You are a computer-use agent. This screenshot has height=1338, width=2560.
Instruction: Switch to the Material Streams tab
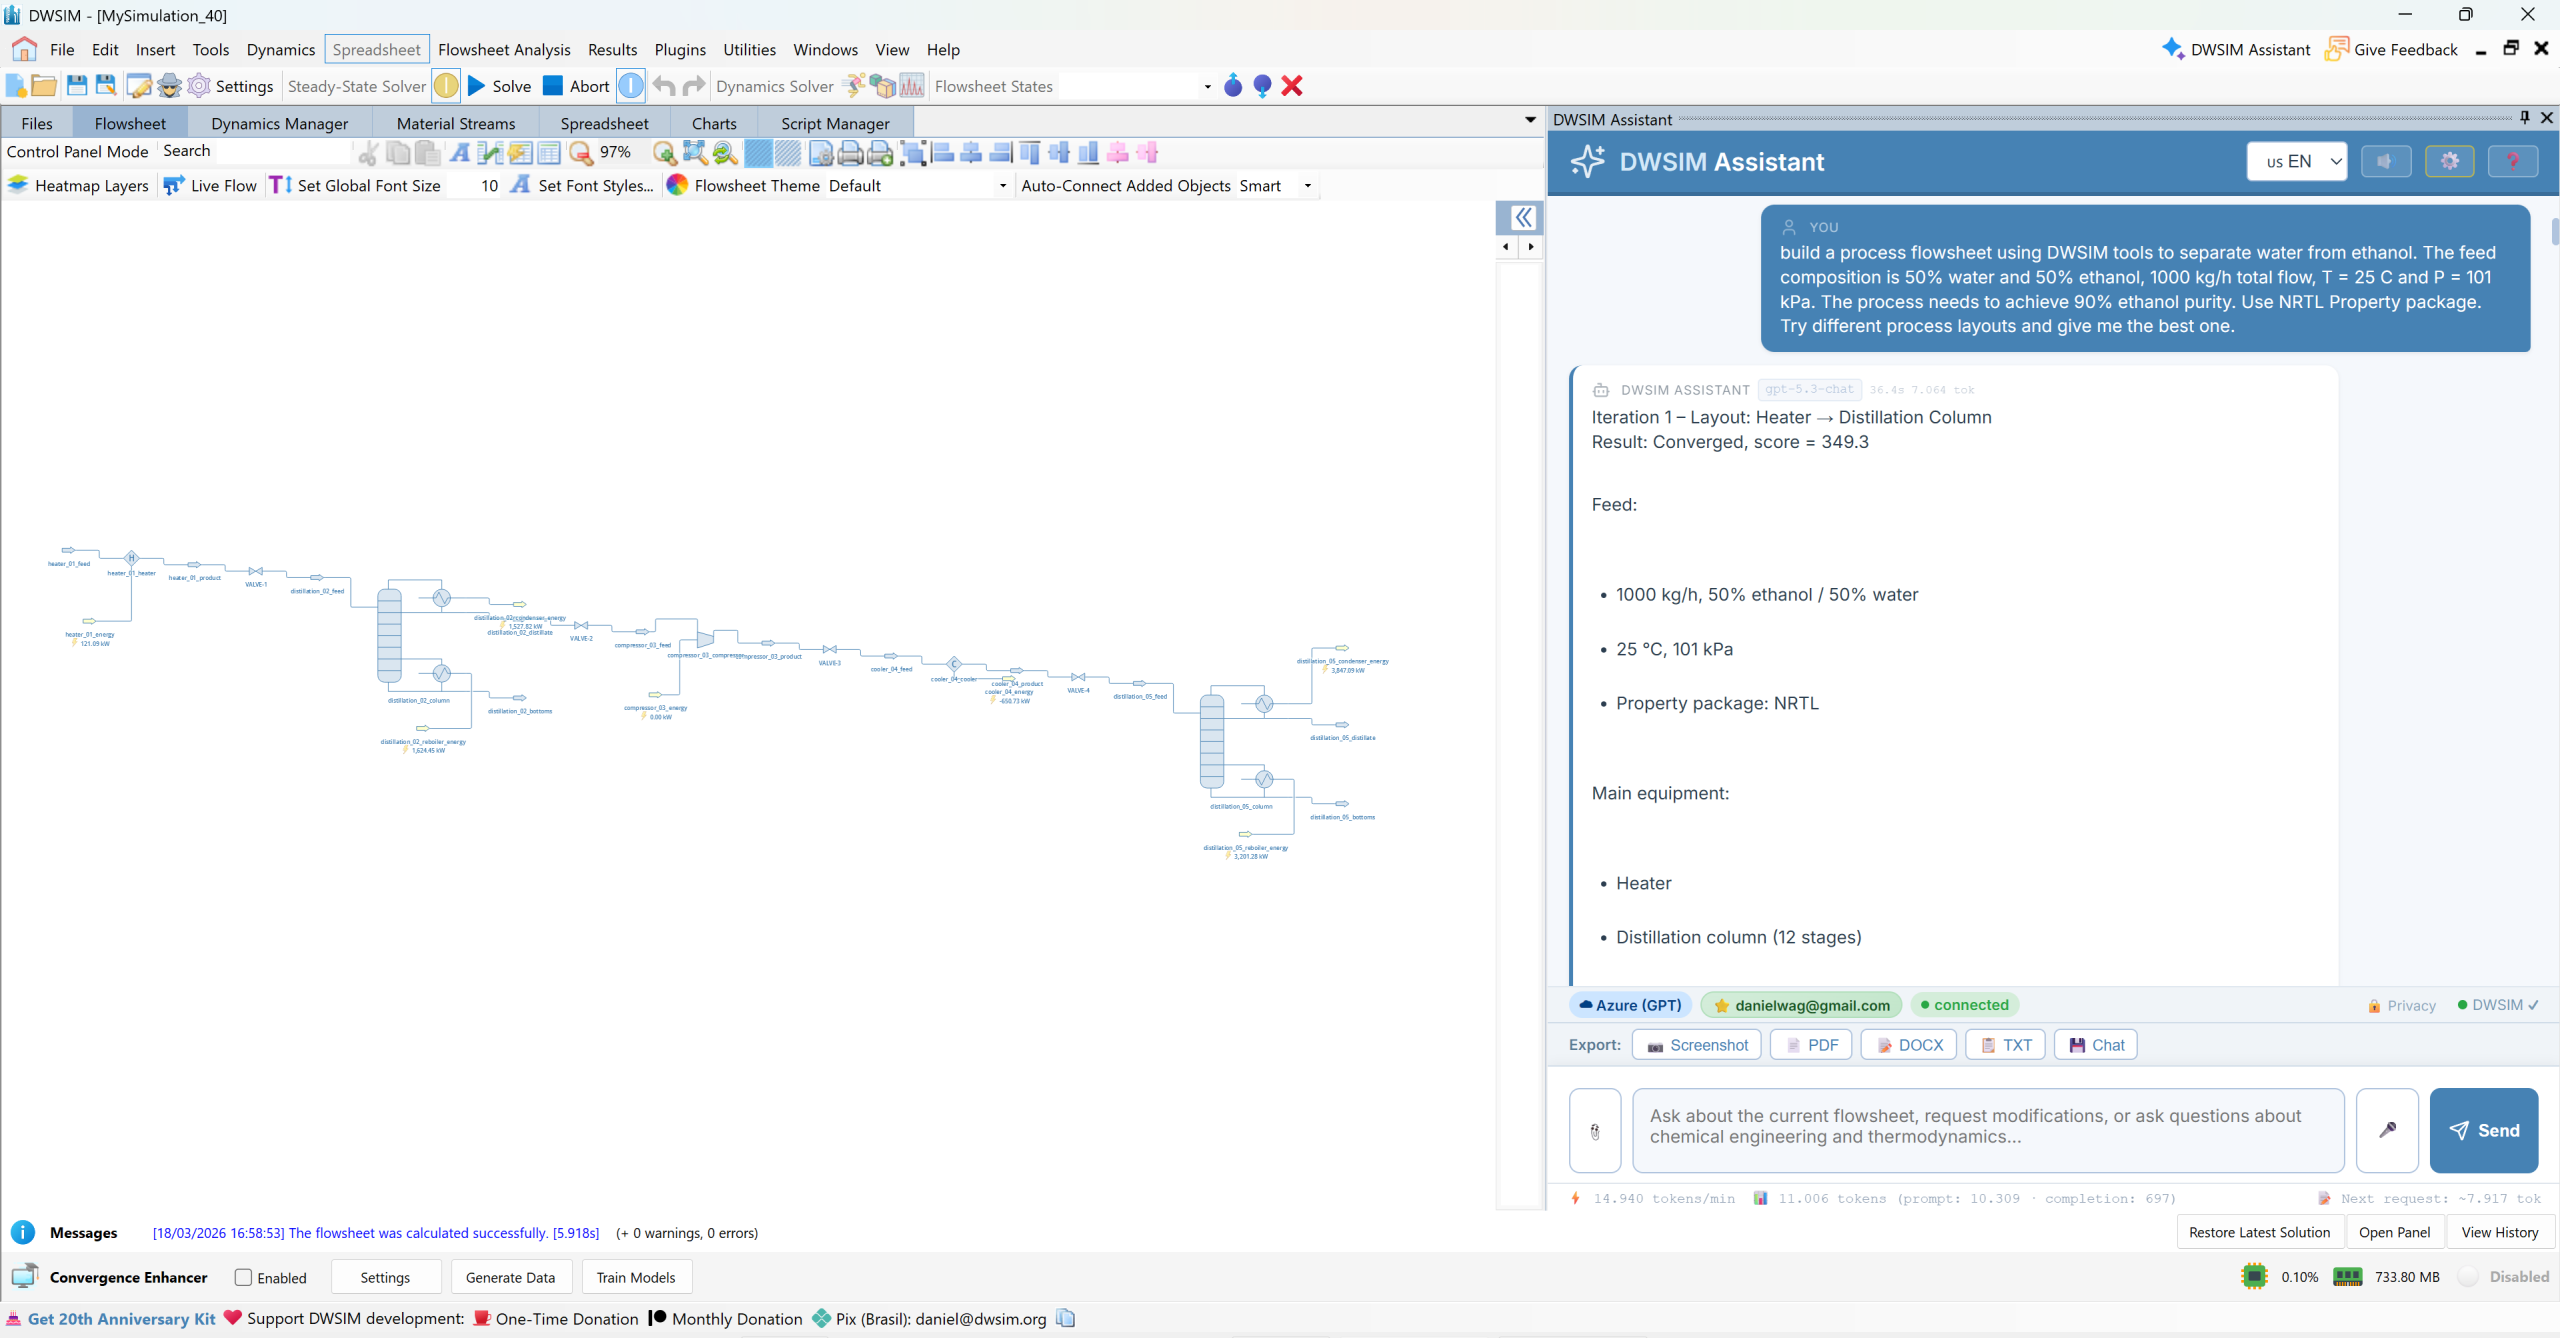click(x=455, y=123)
